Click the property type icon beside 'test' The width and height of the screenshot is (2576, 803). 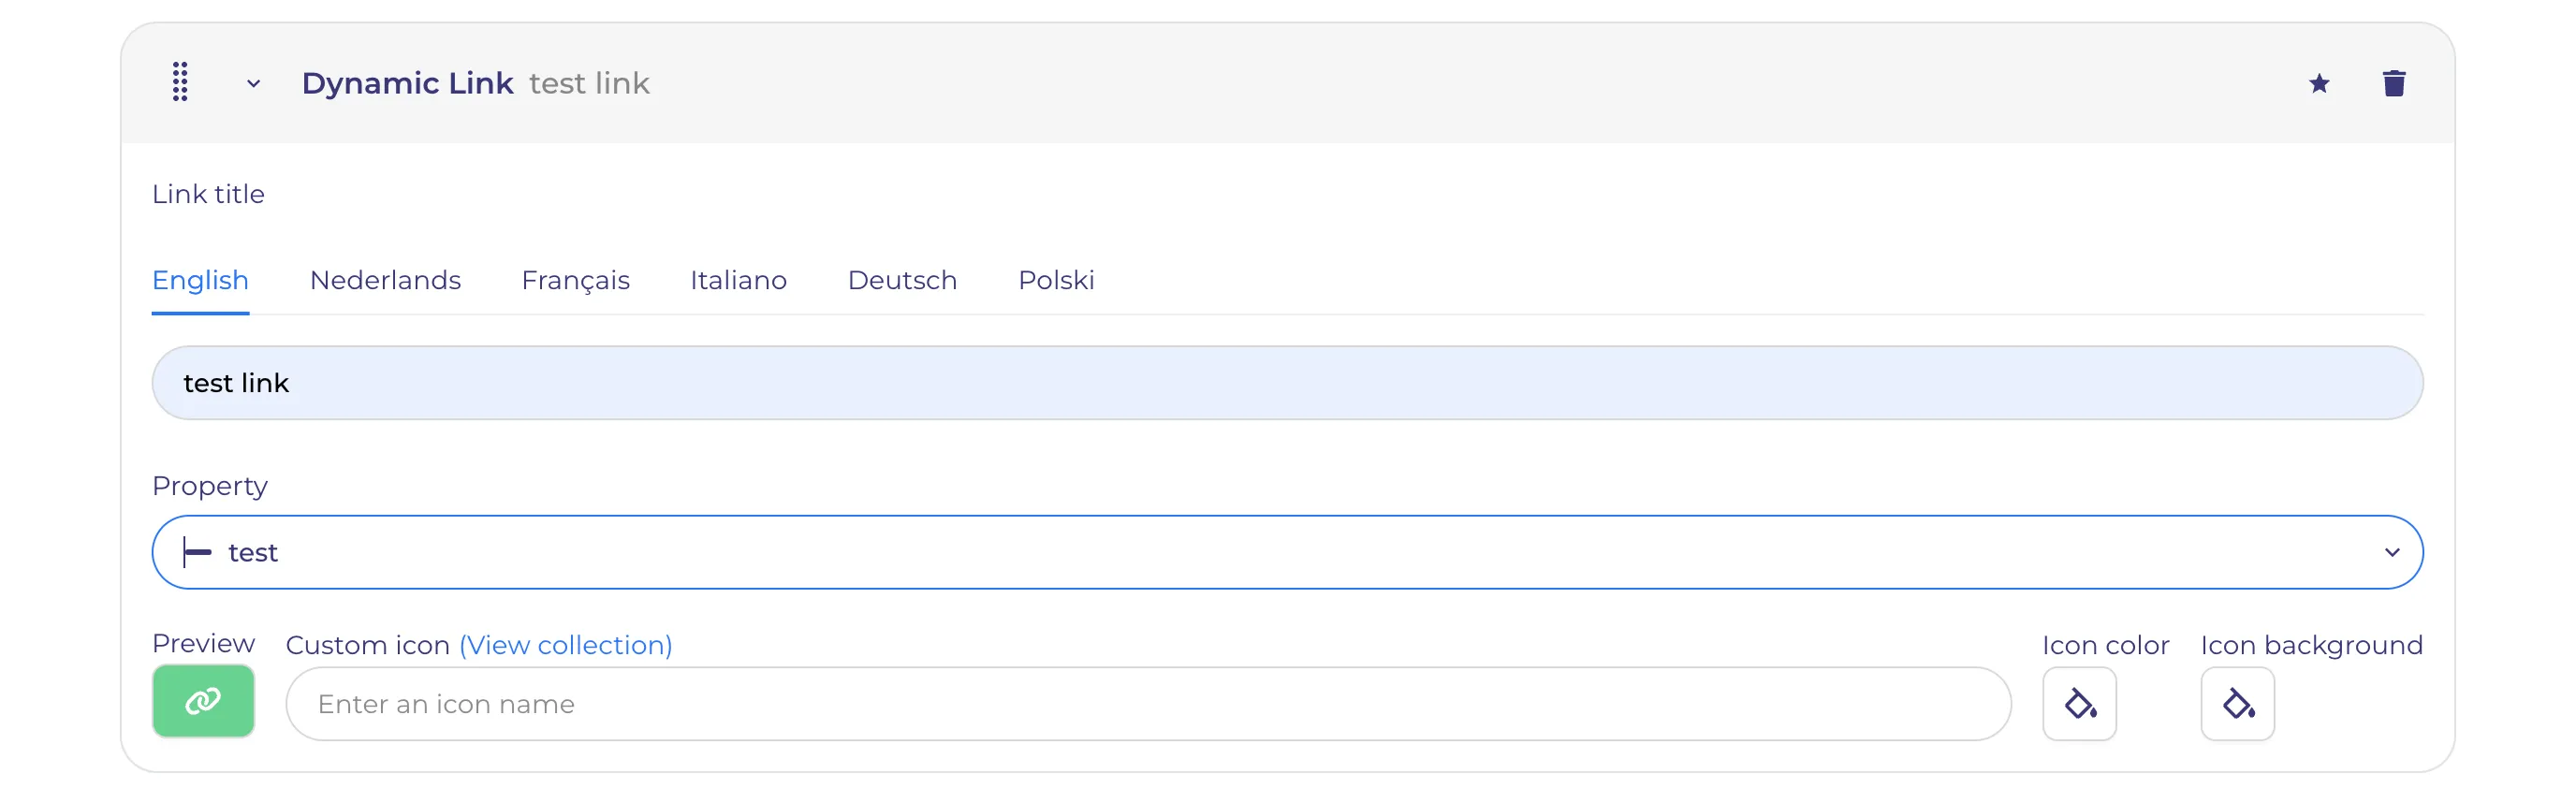pos(197,552)
